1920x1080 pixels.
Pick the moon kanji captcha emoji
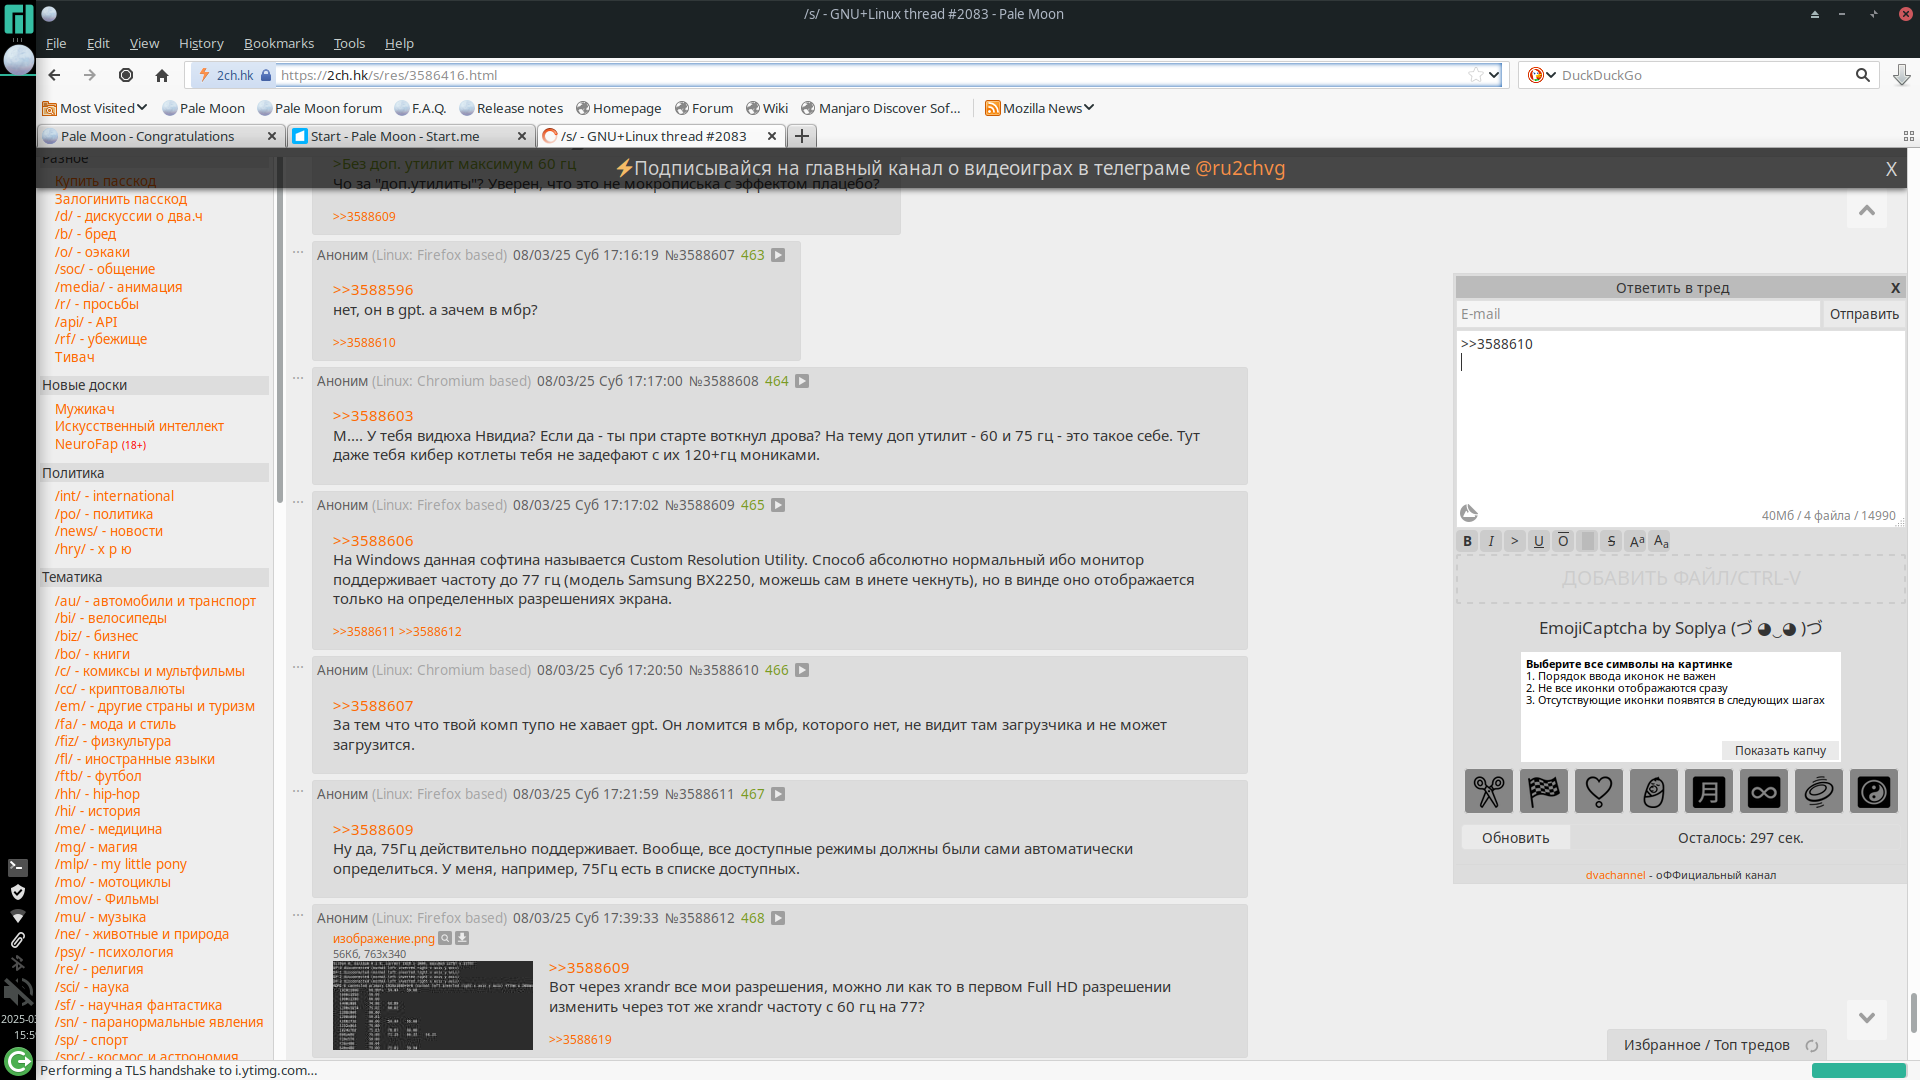tap(1709, 791)
